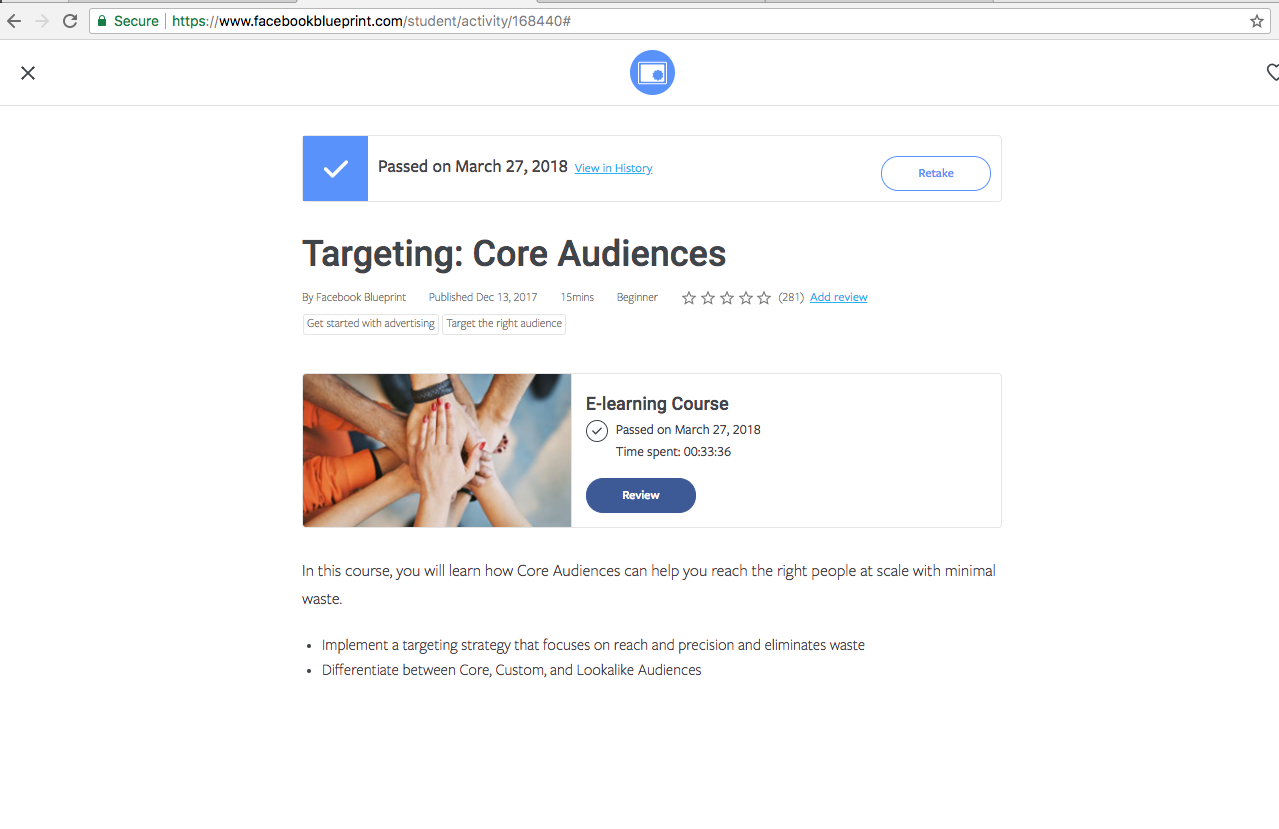
Task: Reload the current page
Action: point(68,20)
